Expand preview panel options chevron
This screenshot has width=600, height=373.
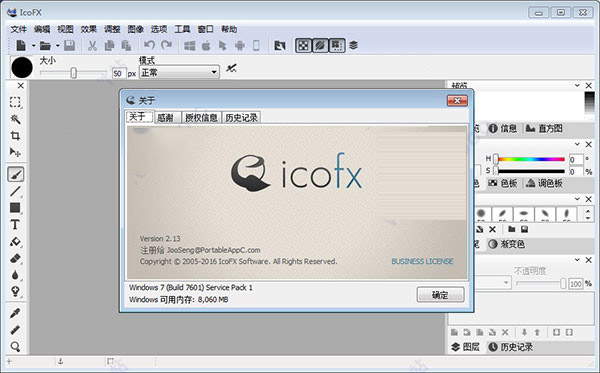pos(577,85)
